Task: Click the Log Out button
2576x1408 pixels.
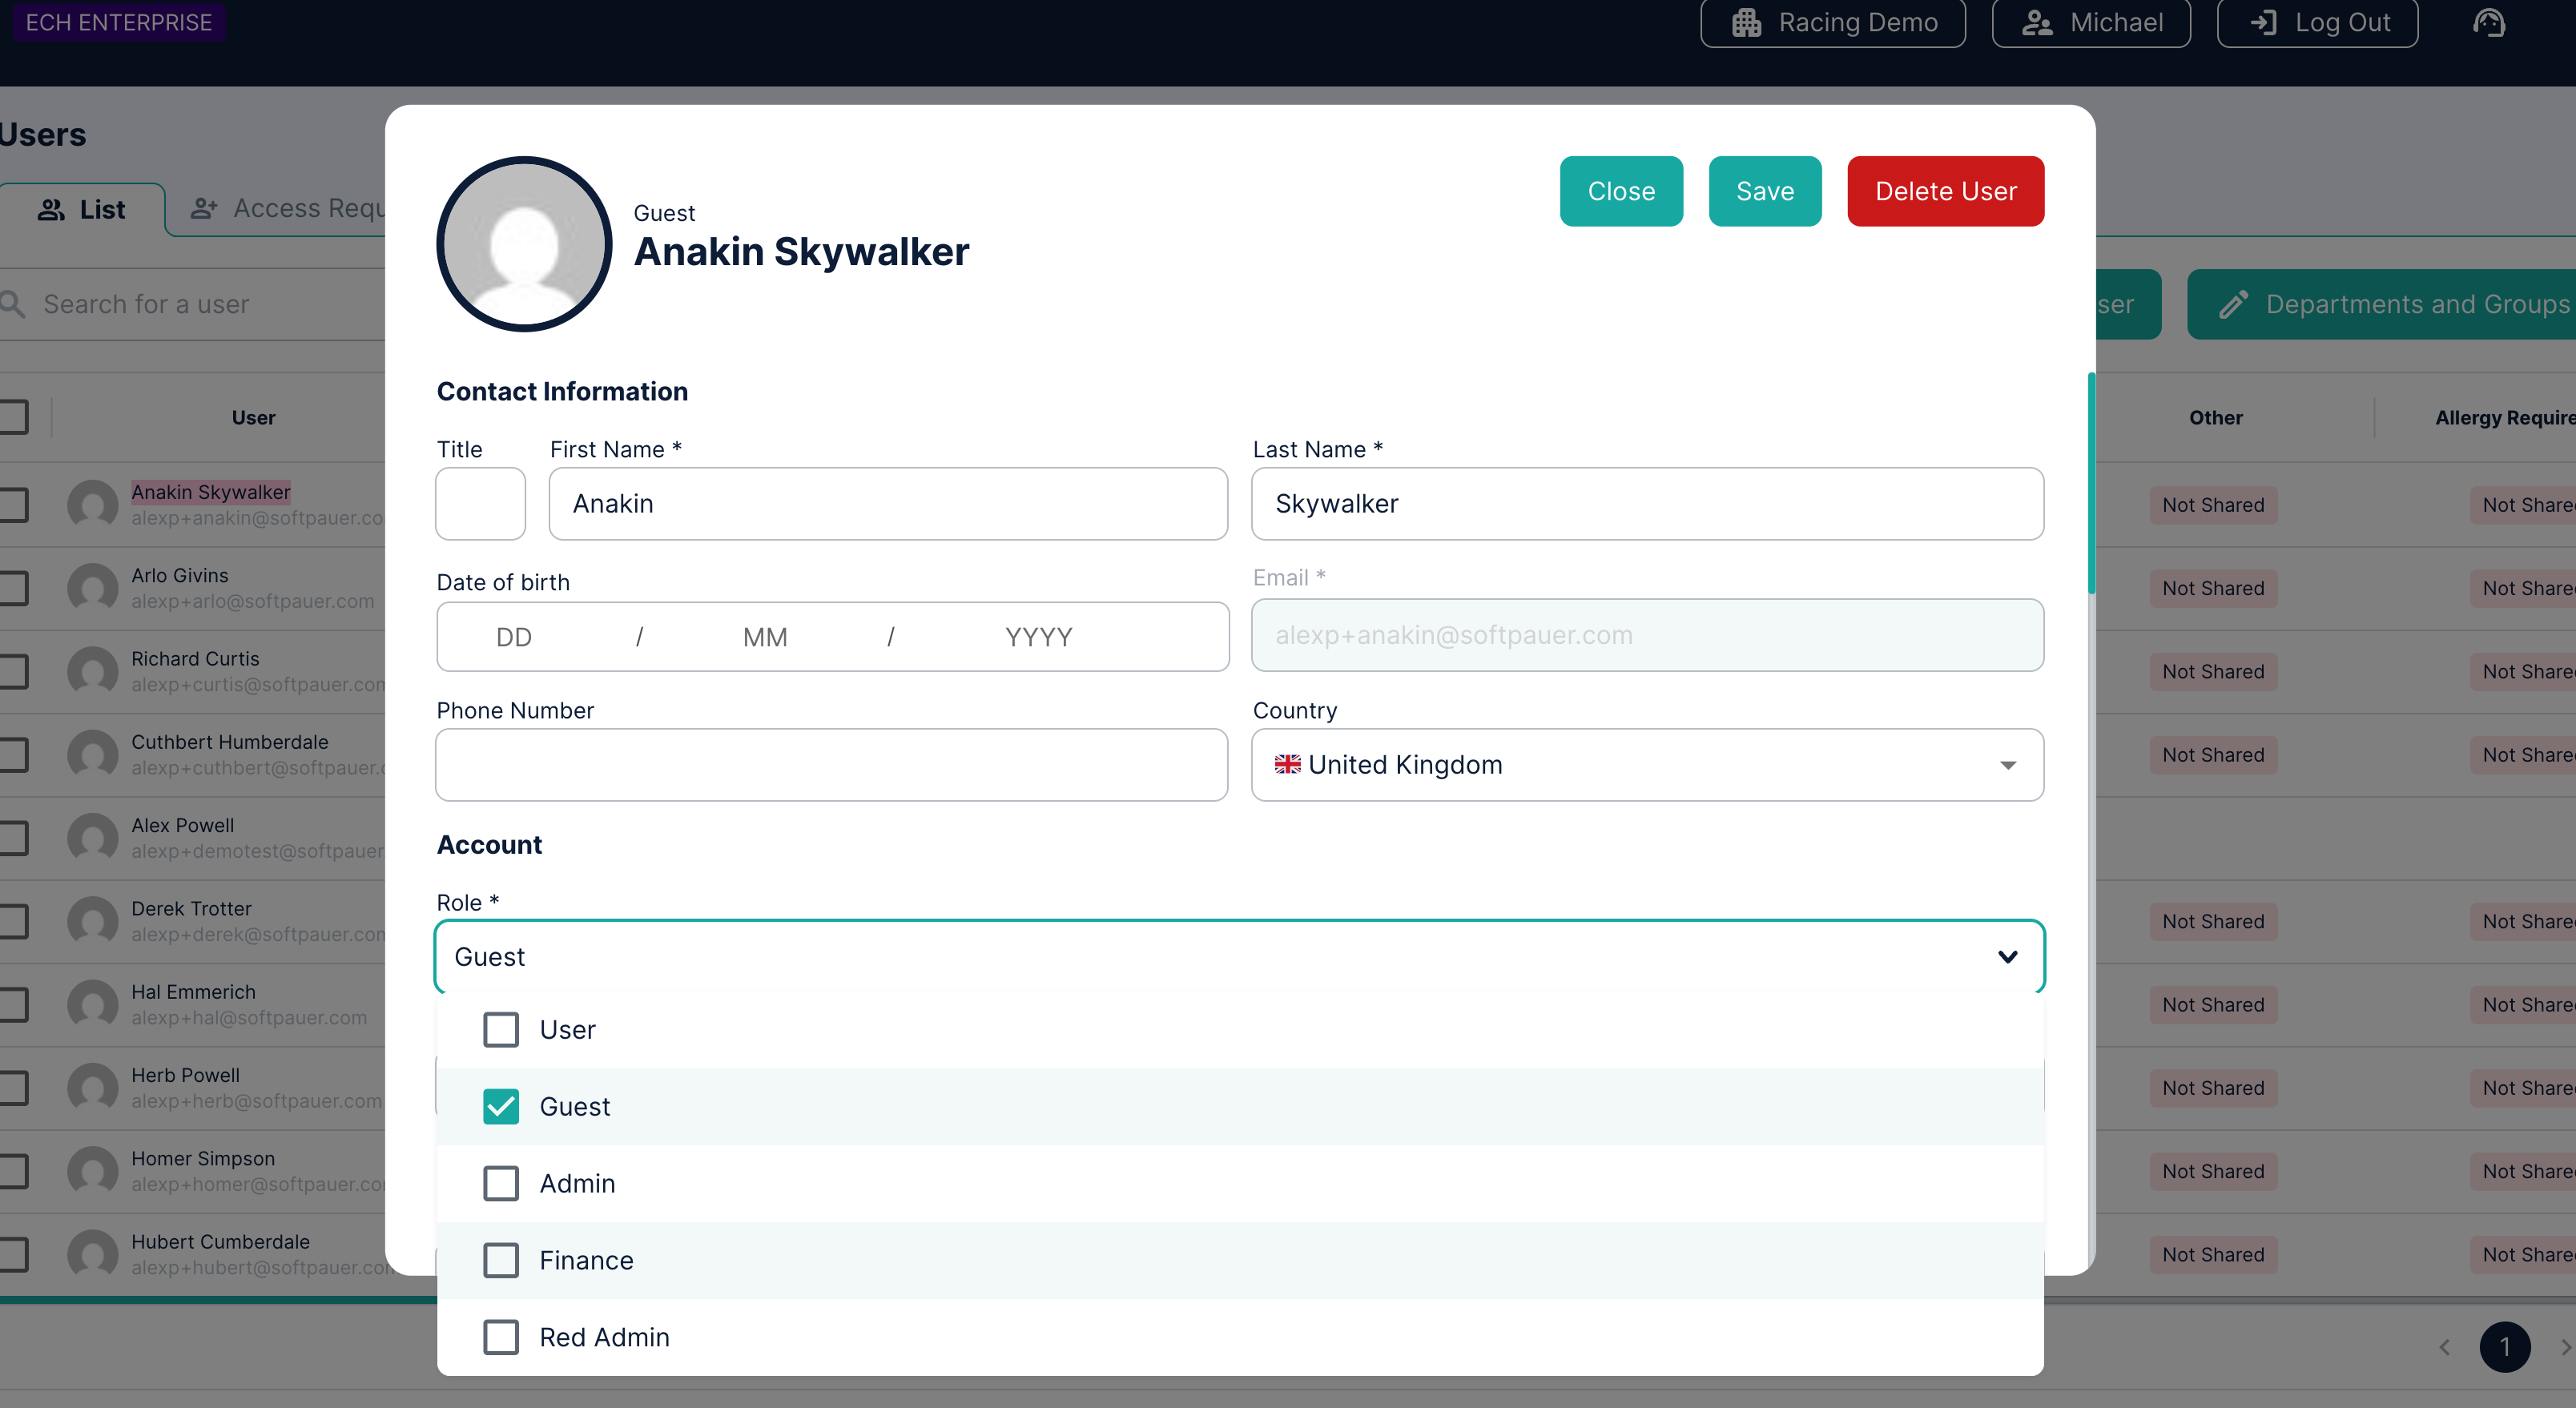Action: click(2317, 22)
